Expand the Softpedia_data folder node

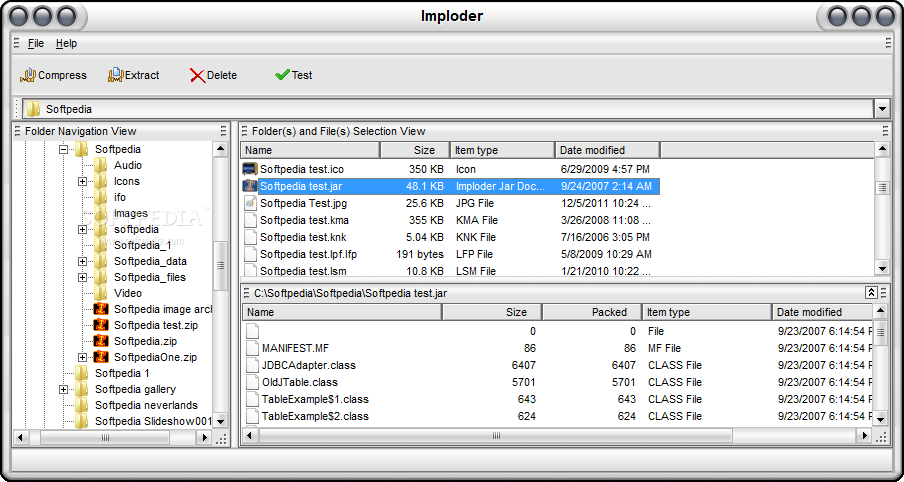[82, 261]
